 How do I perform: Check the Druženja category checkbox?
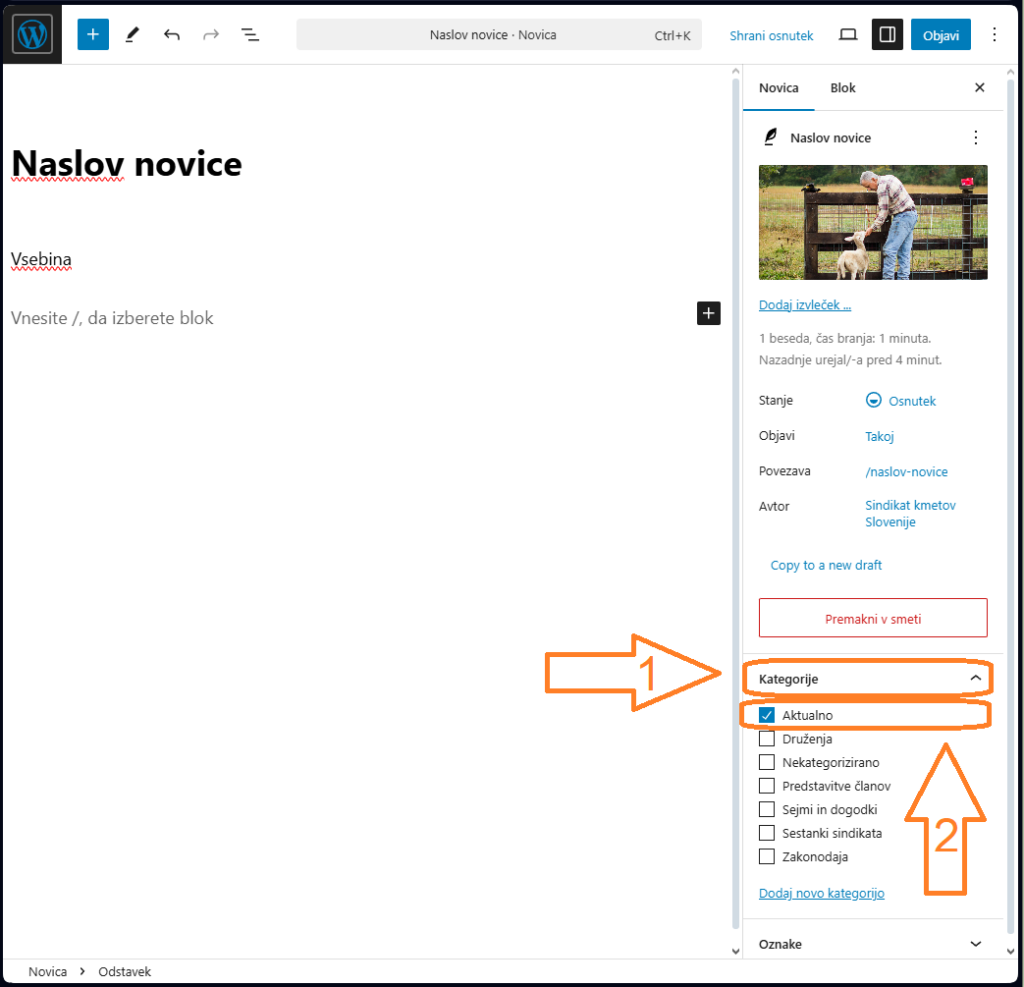point(767,739)
